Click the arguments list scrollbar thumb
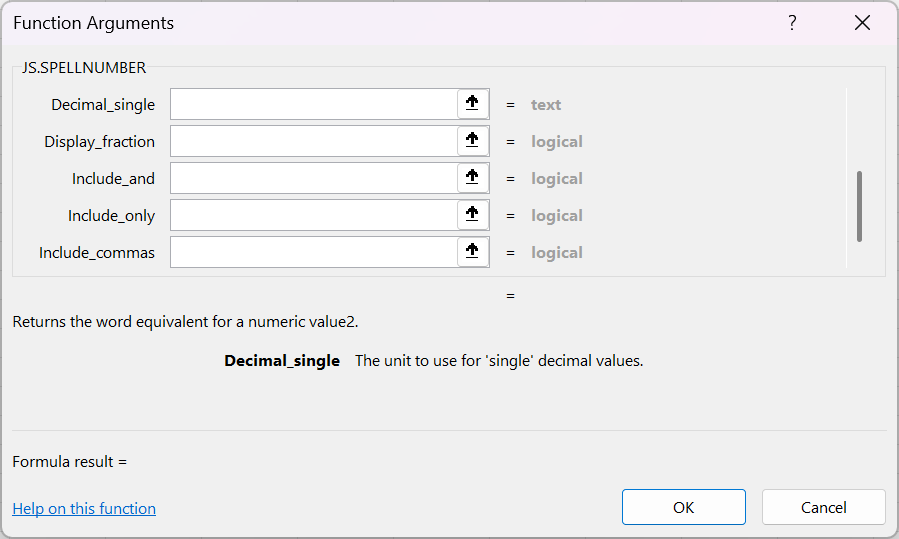Screen dimensions: 899x539 pos(859,206)
